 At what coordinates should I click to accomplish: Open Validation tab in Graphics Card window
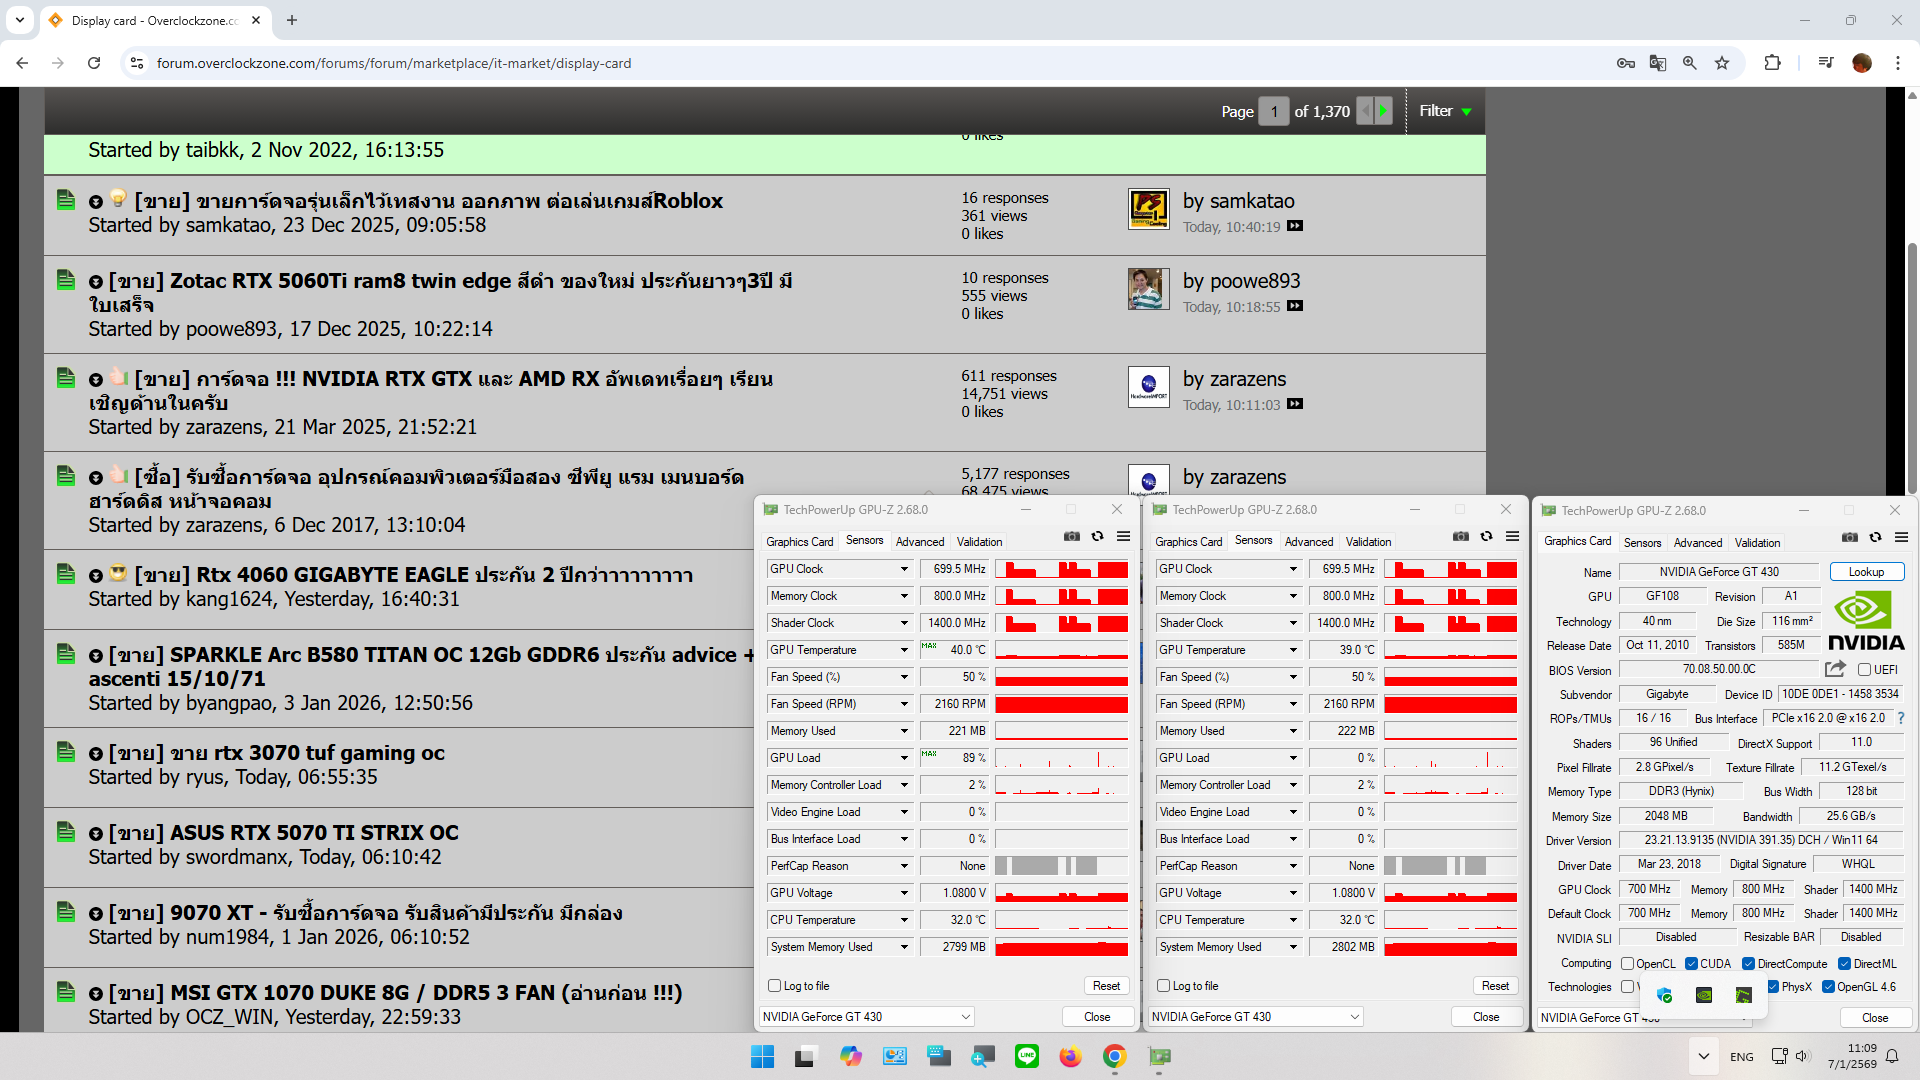pos(1757,543)
